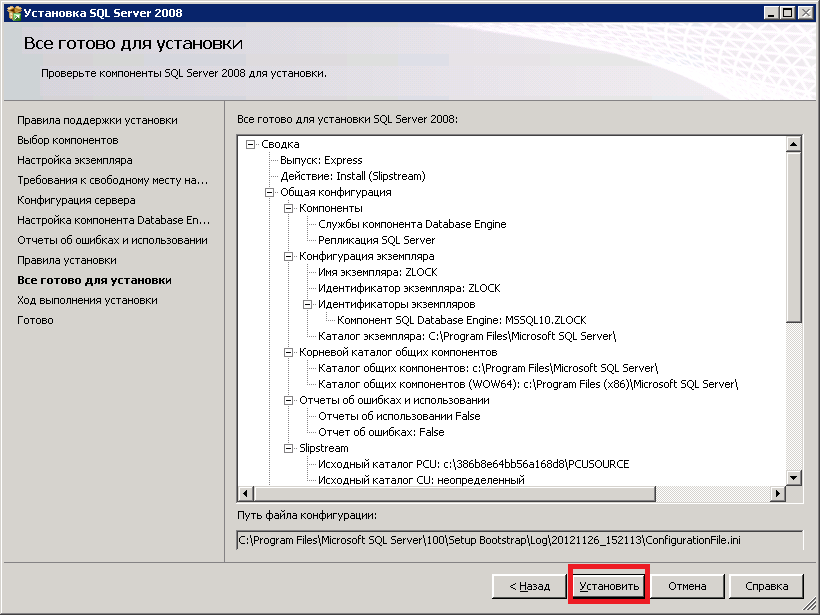Click the Назад button
The height and width of the screenshot is (615, 820).
(x=528, y=586)
